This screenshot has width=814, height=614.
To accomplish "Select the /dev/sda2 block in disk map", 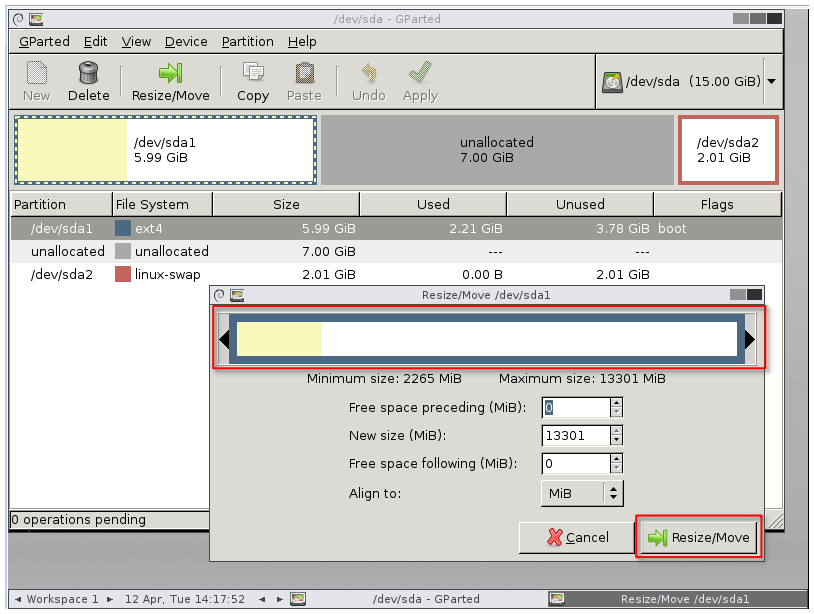I will [728, 150].
